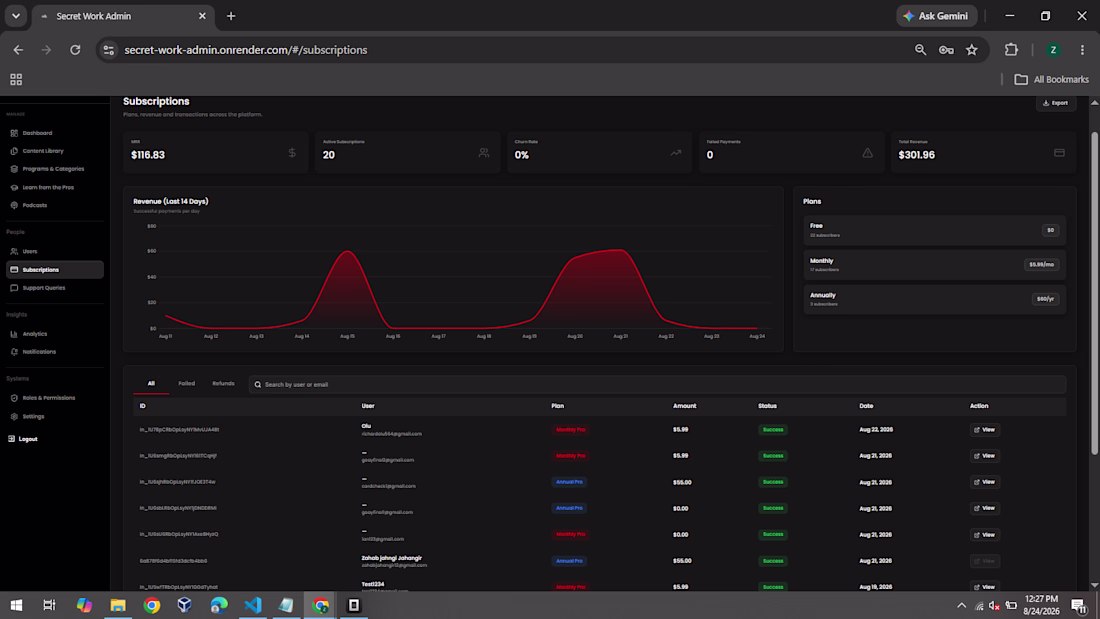Select the Subscriptions sidebar item
Viewport: 1100px width, 619px height.
pyautogui.click(x=55, y=269)
